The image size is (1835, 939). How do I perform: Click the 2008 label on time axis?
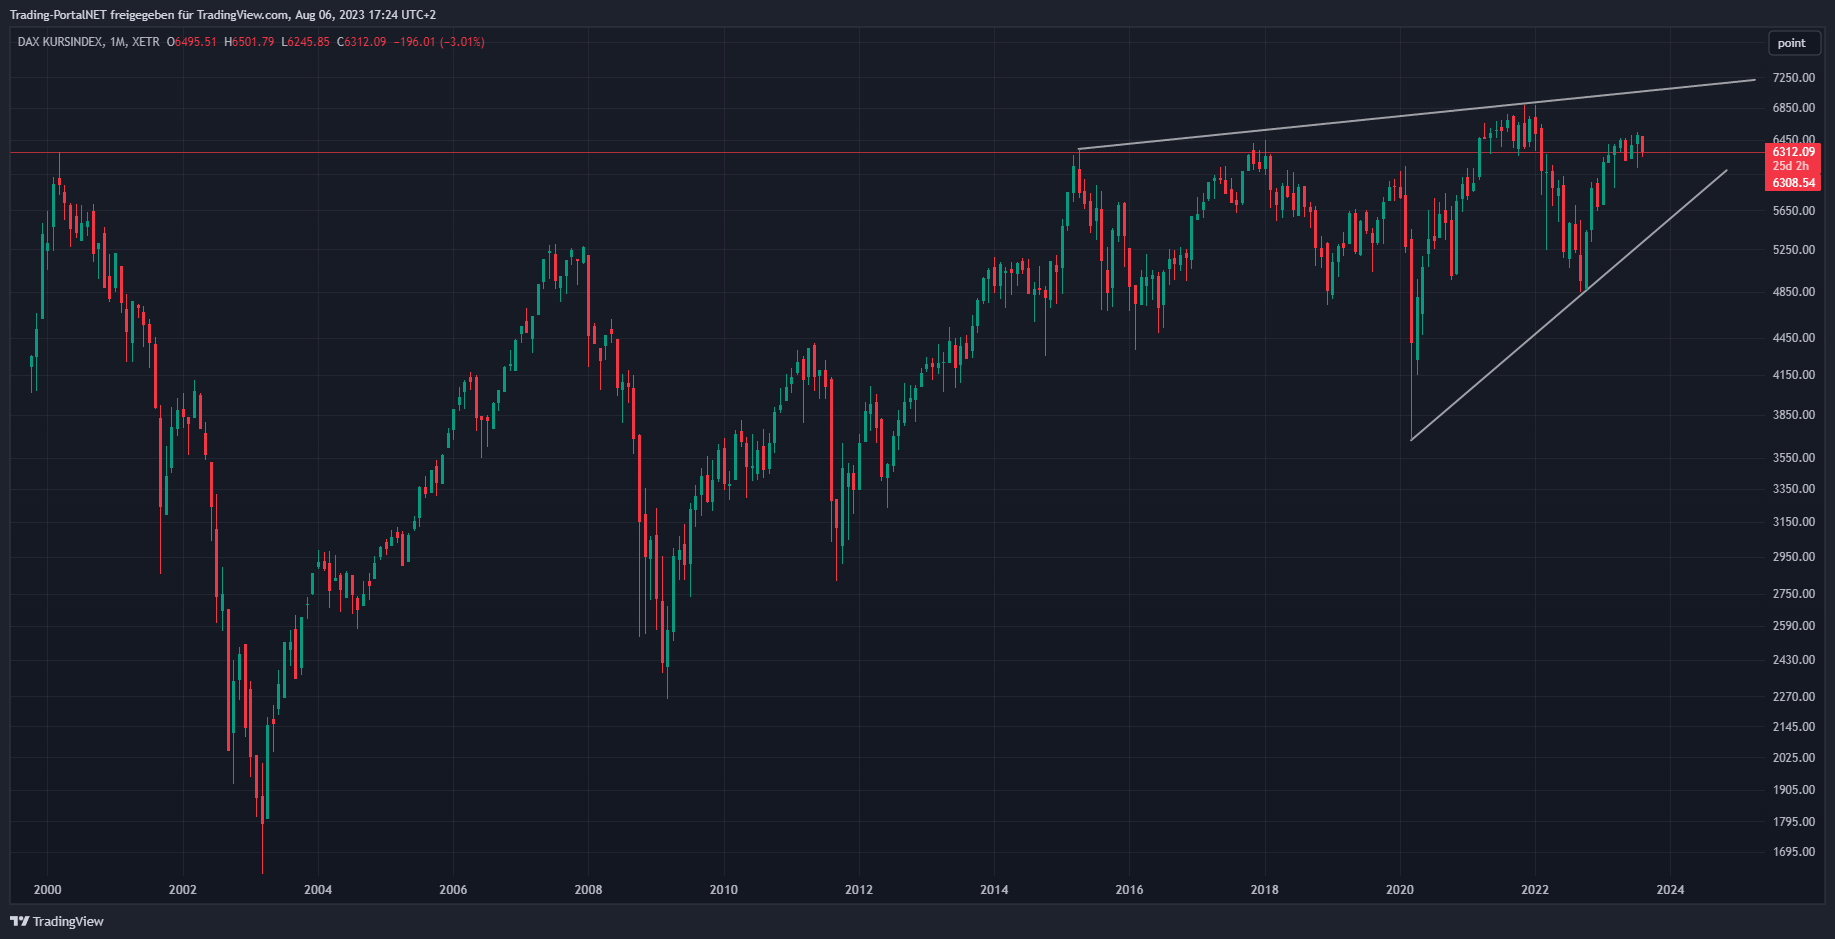click(x=588, y=890)
